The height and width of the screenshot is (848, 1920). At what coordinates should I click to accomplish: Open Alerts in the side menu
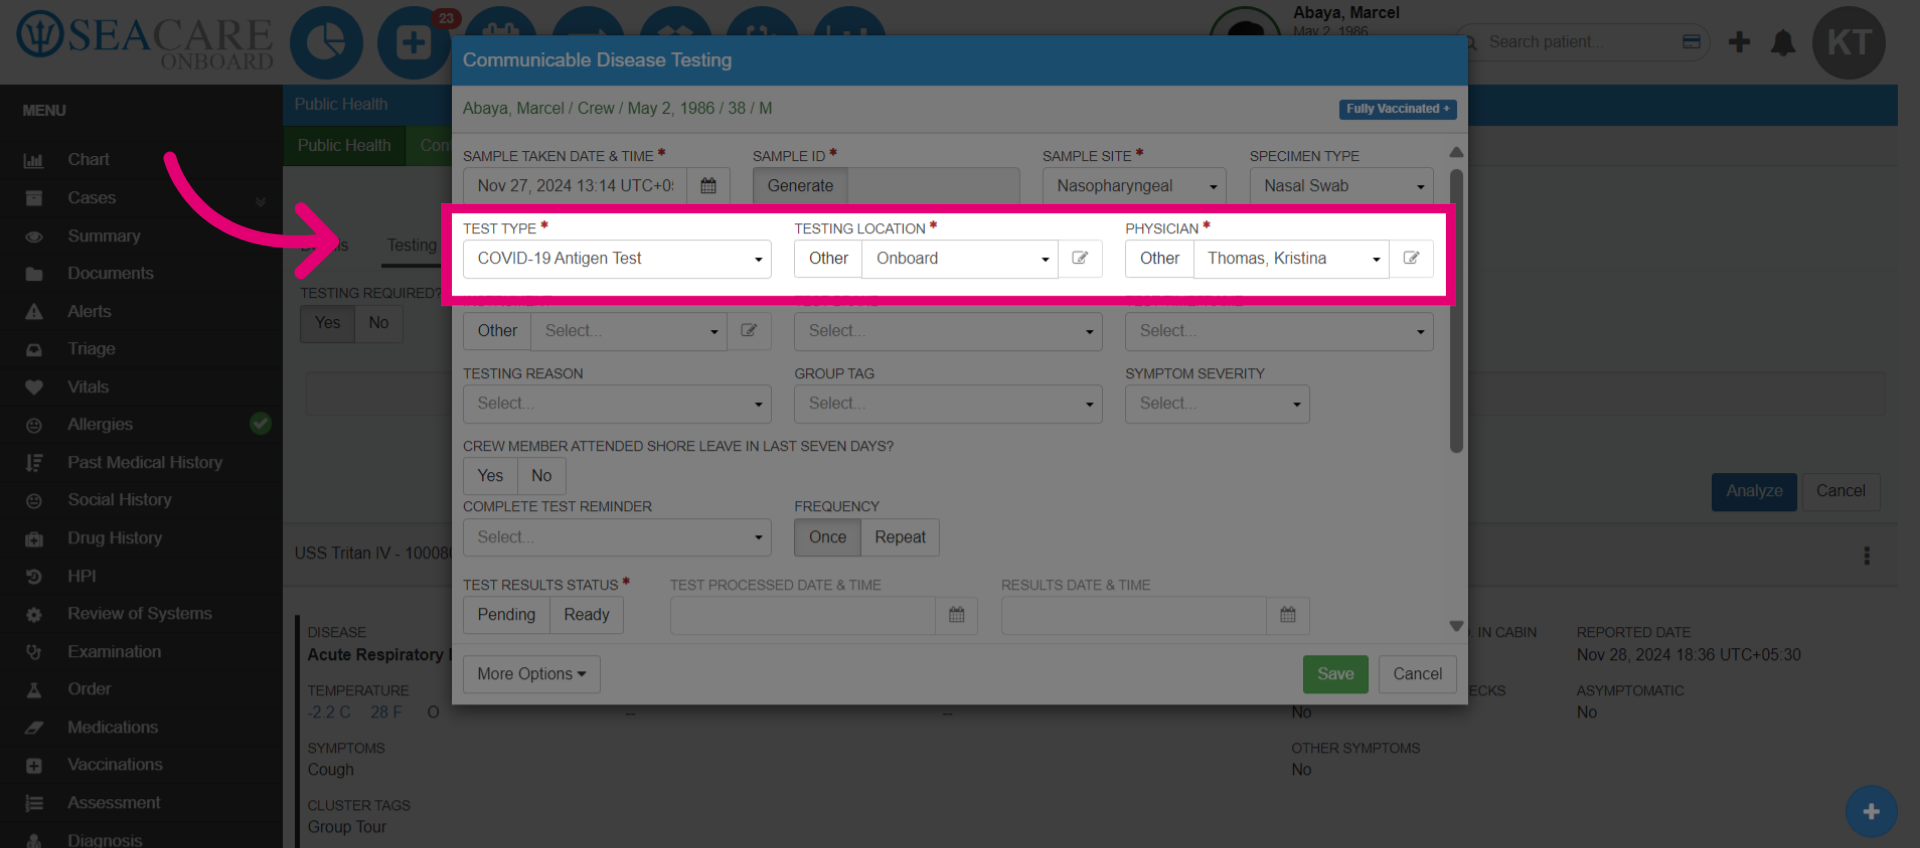pyautogui.click(x=89, y=312)
